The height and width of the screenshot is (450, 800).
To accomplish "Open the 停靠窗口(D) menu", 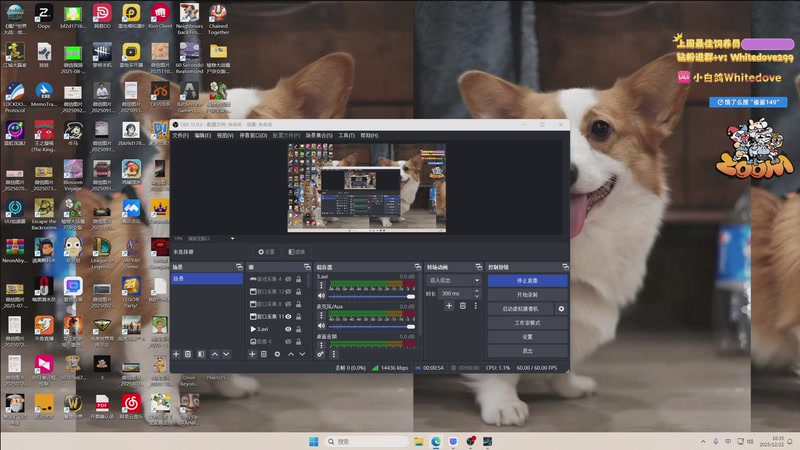I will 253,135.
